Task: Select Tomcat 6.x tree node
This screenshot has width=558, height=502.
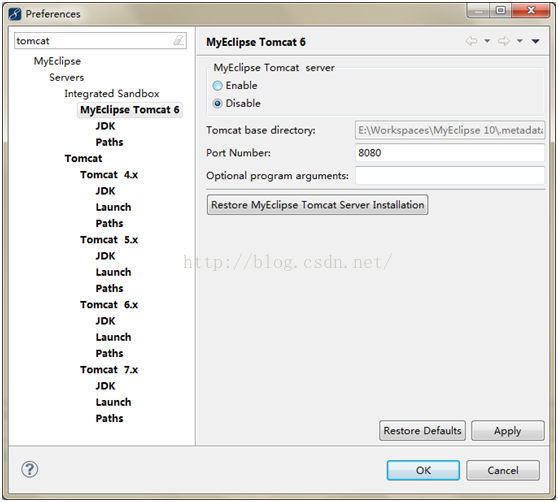Action: point(109,305)
